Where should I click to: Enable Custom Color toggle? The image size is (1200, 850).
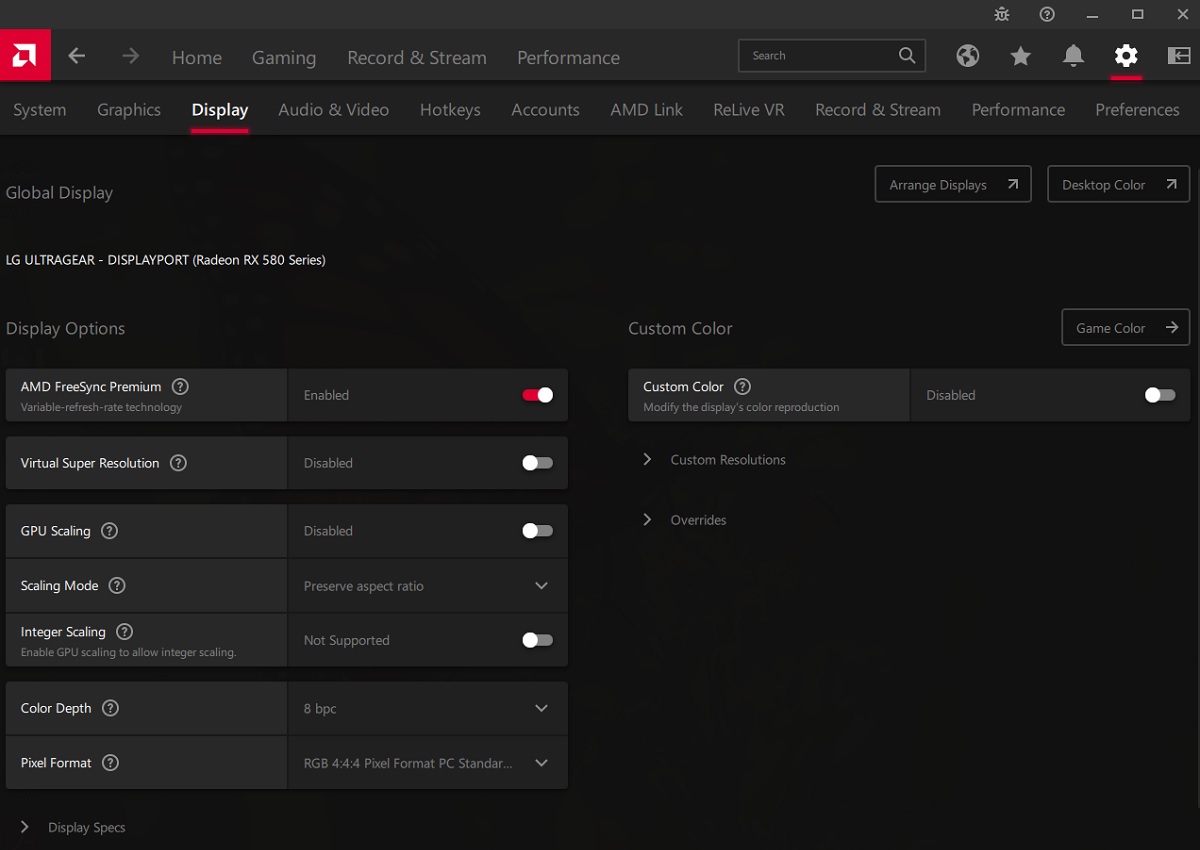1160,395
